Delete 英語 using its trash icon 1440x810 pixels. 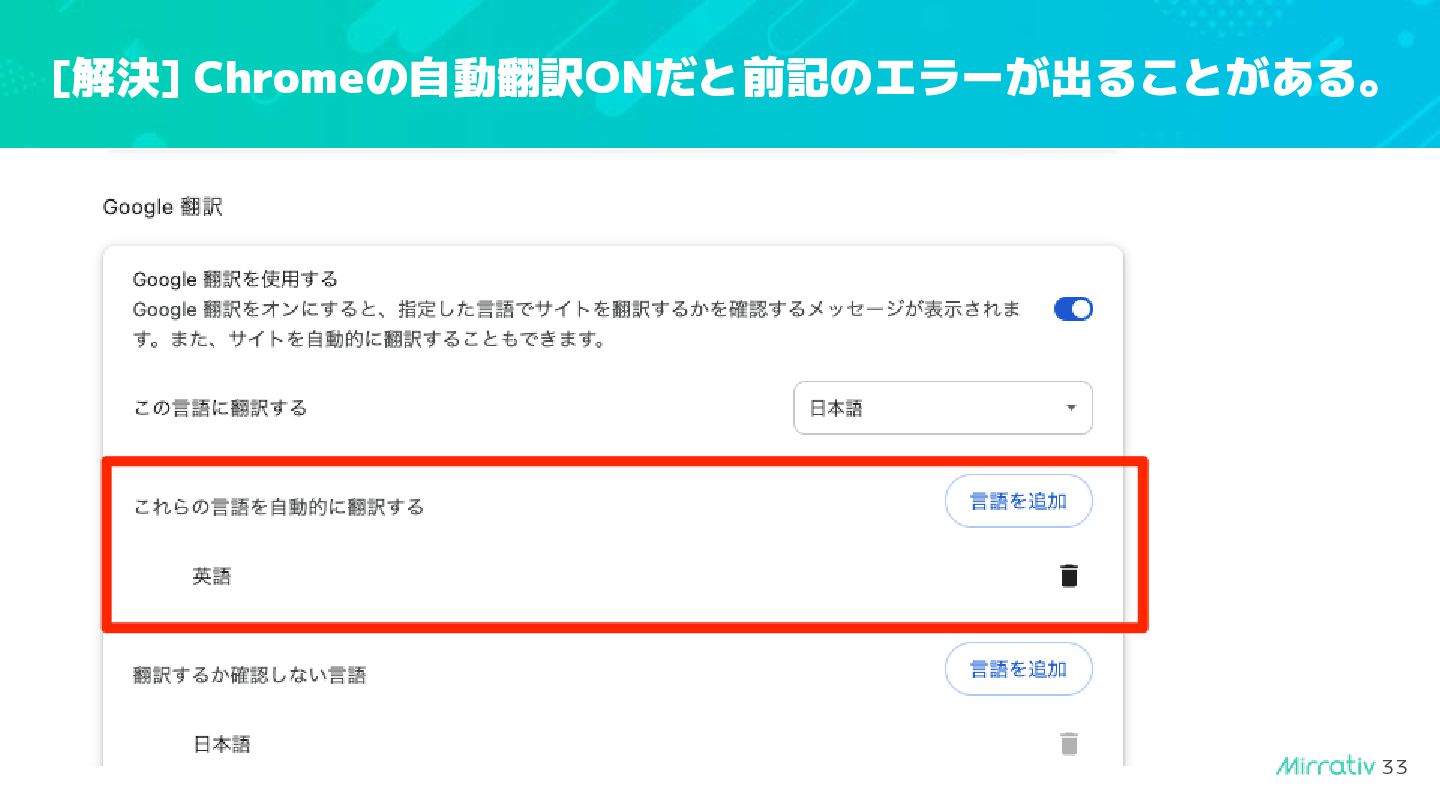point(1069,576)
